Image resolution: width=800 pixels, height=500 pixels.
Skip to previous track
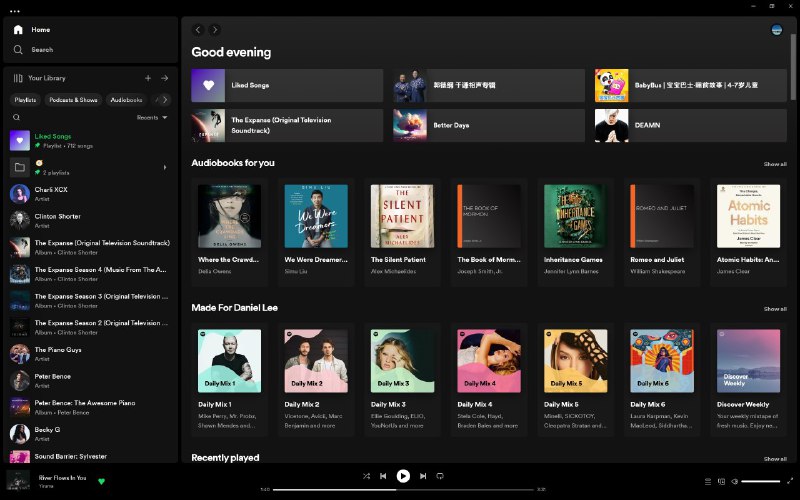[383, 476]
